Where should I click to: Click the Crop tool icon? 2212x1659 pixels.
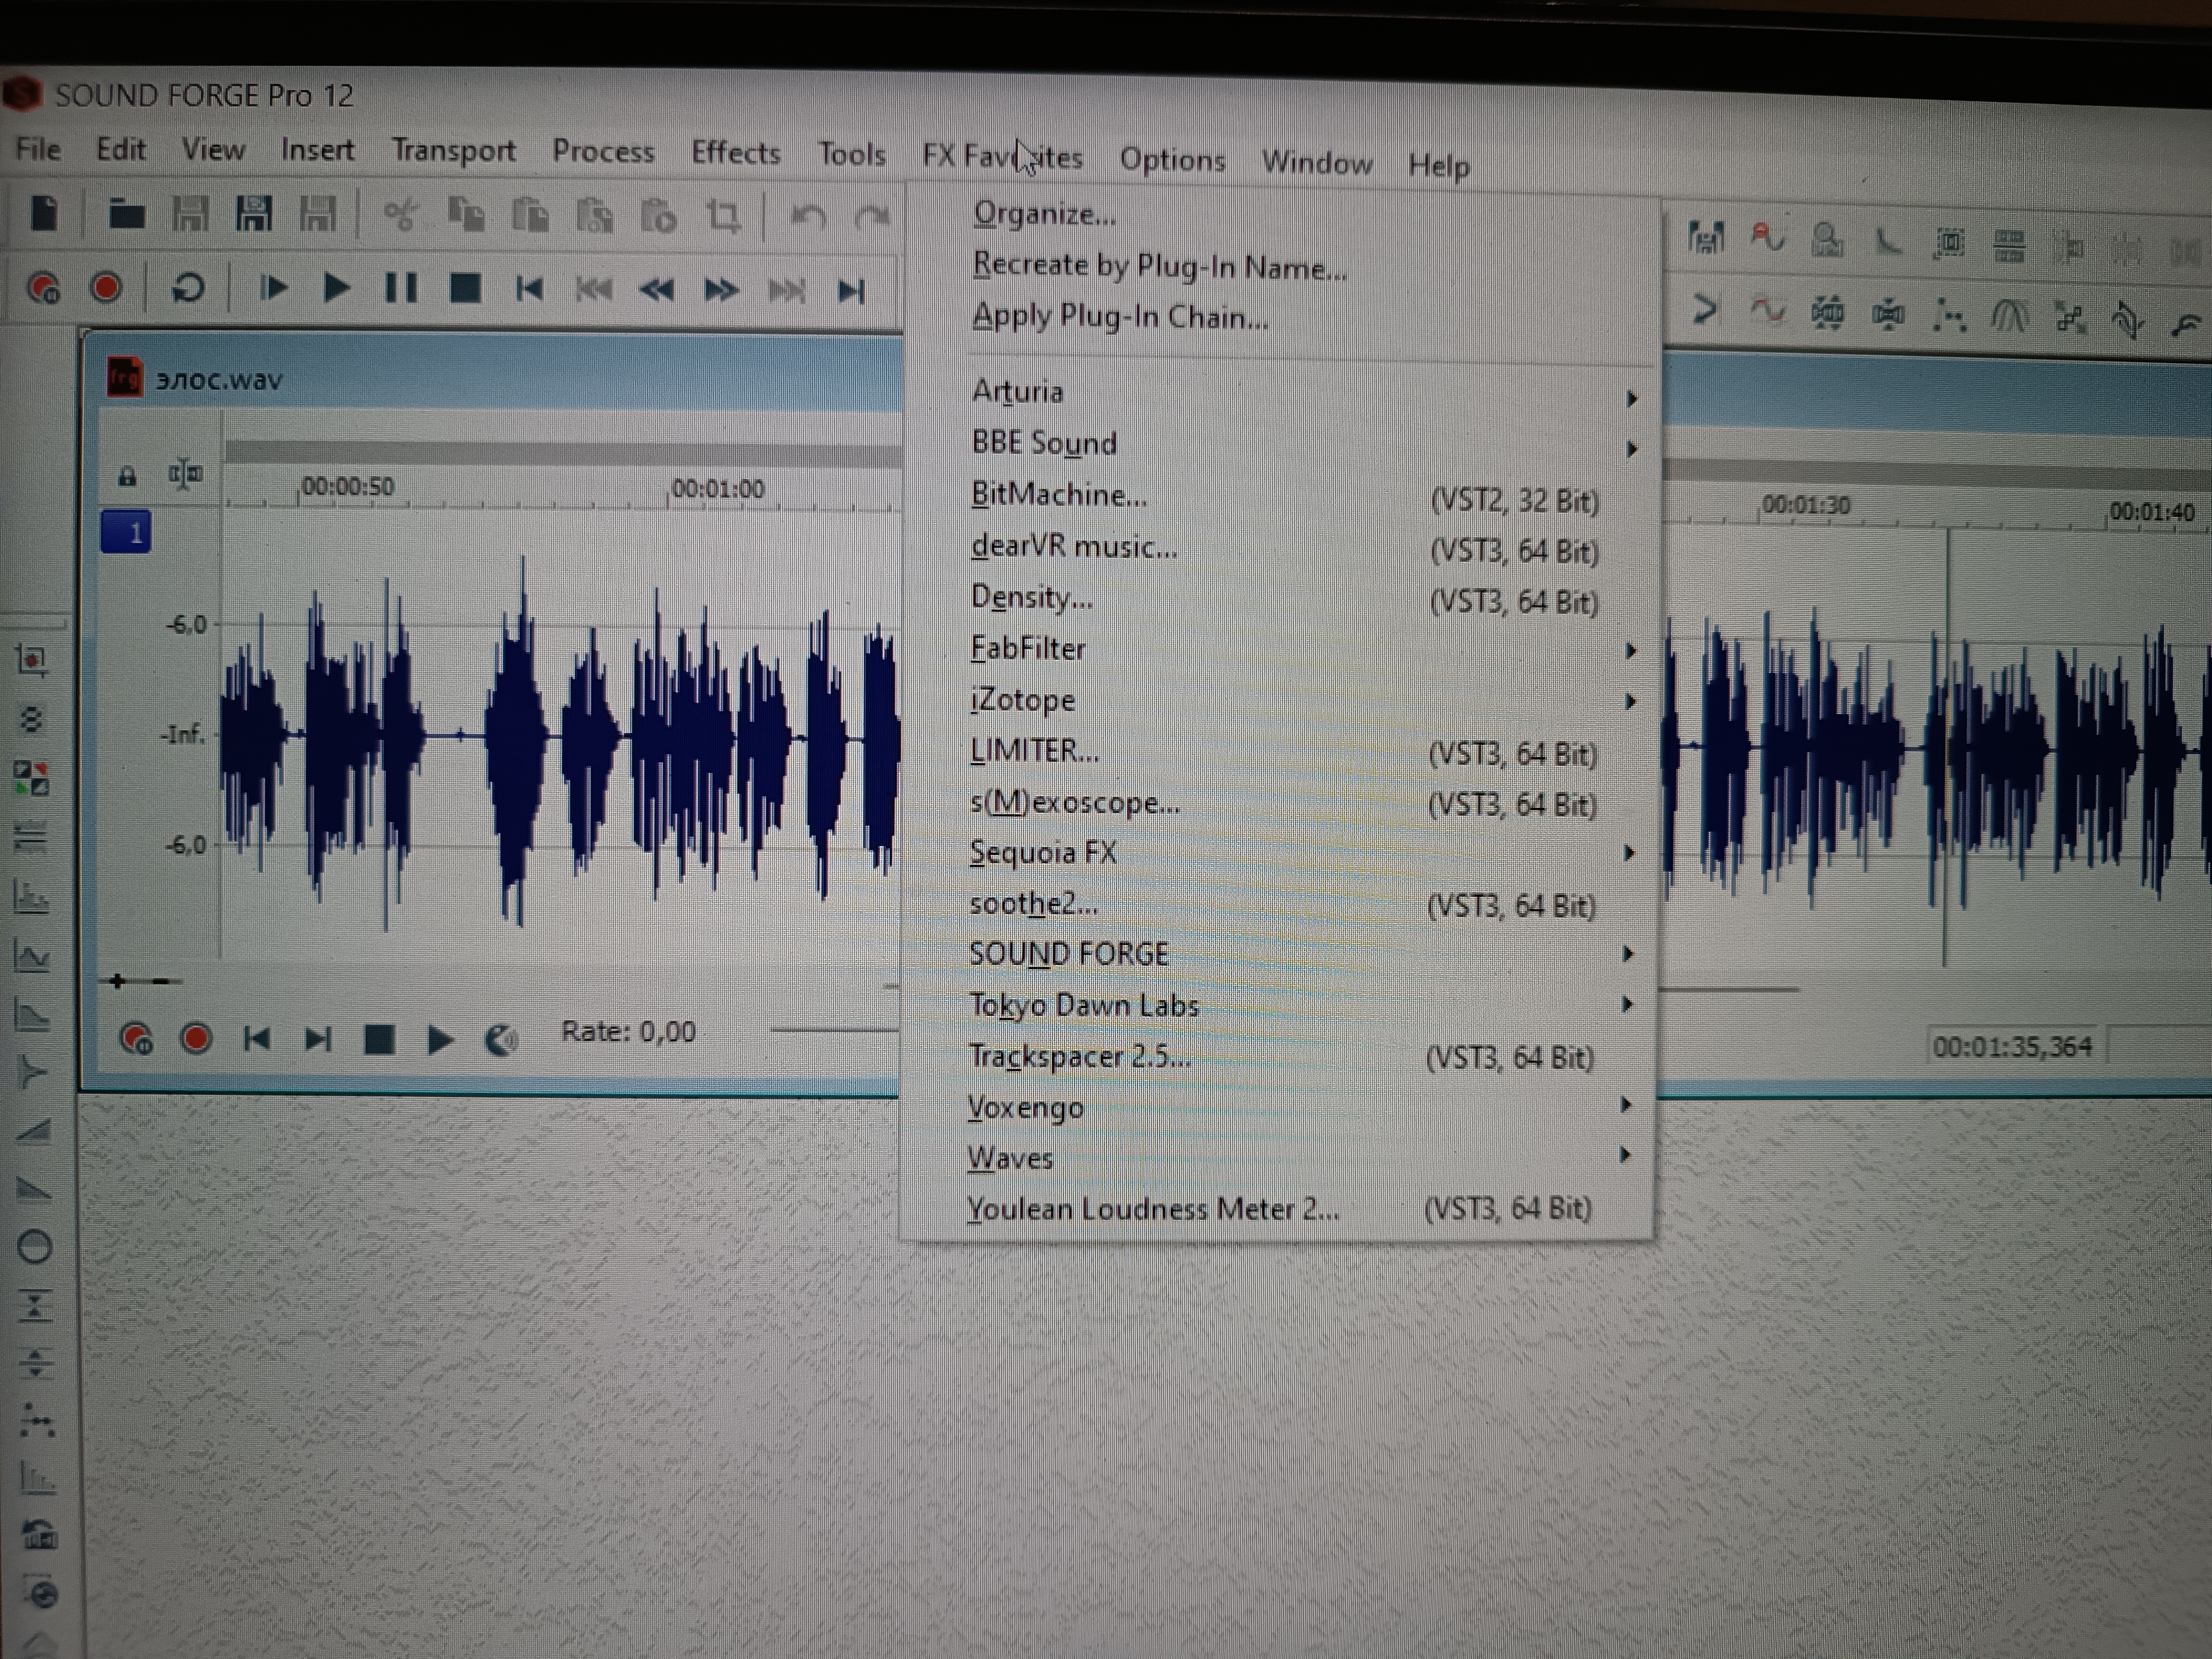pos(723,216)
